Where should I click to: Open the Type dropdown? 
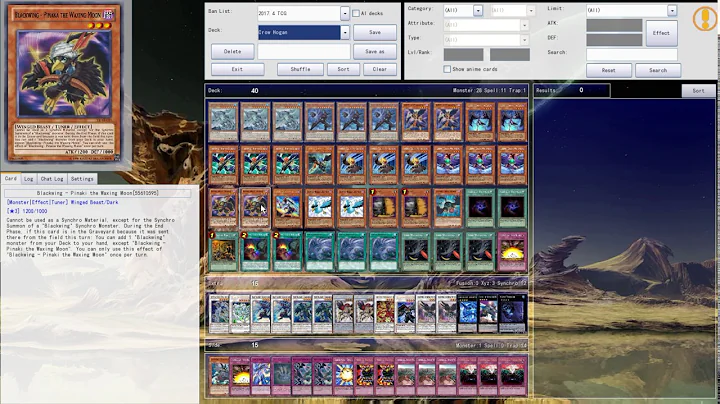coord(524,39)
